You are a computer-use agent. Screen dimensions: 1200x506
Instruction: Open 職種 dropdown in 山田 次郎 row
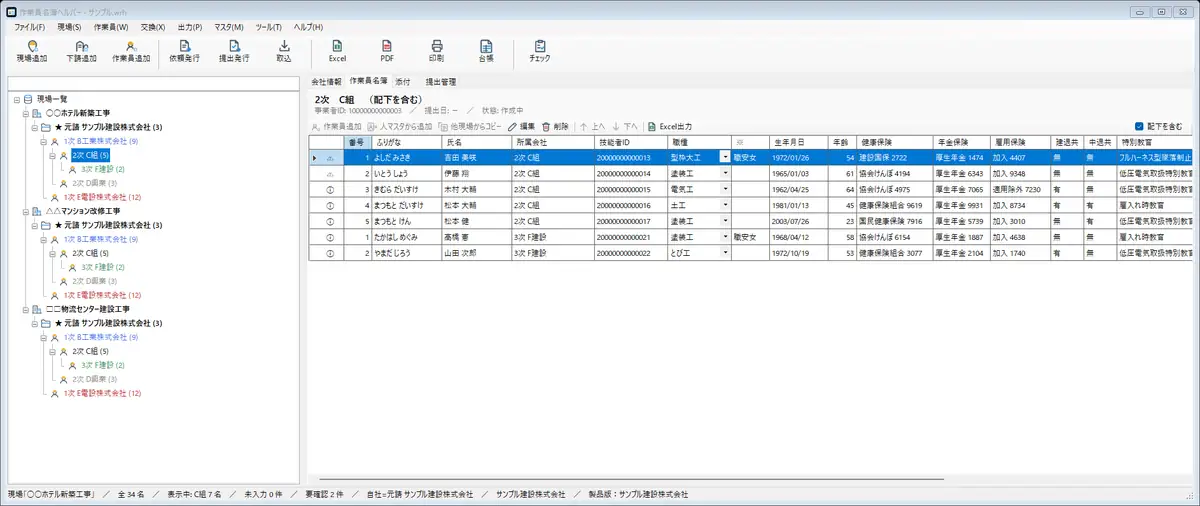(x=725, y=253)
